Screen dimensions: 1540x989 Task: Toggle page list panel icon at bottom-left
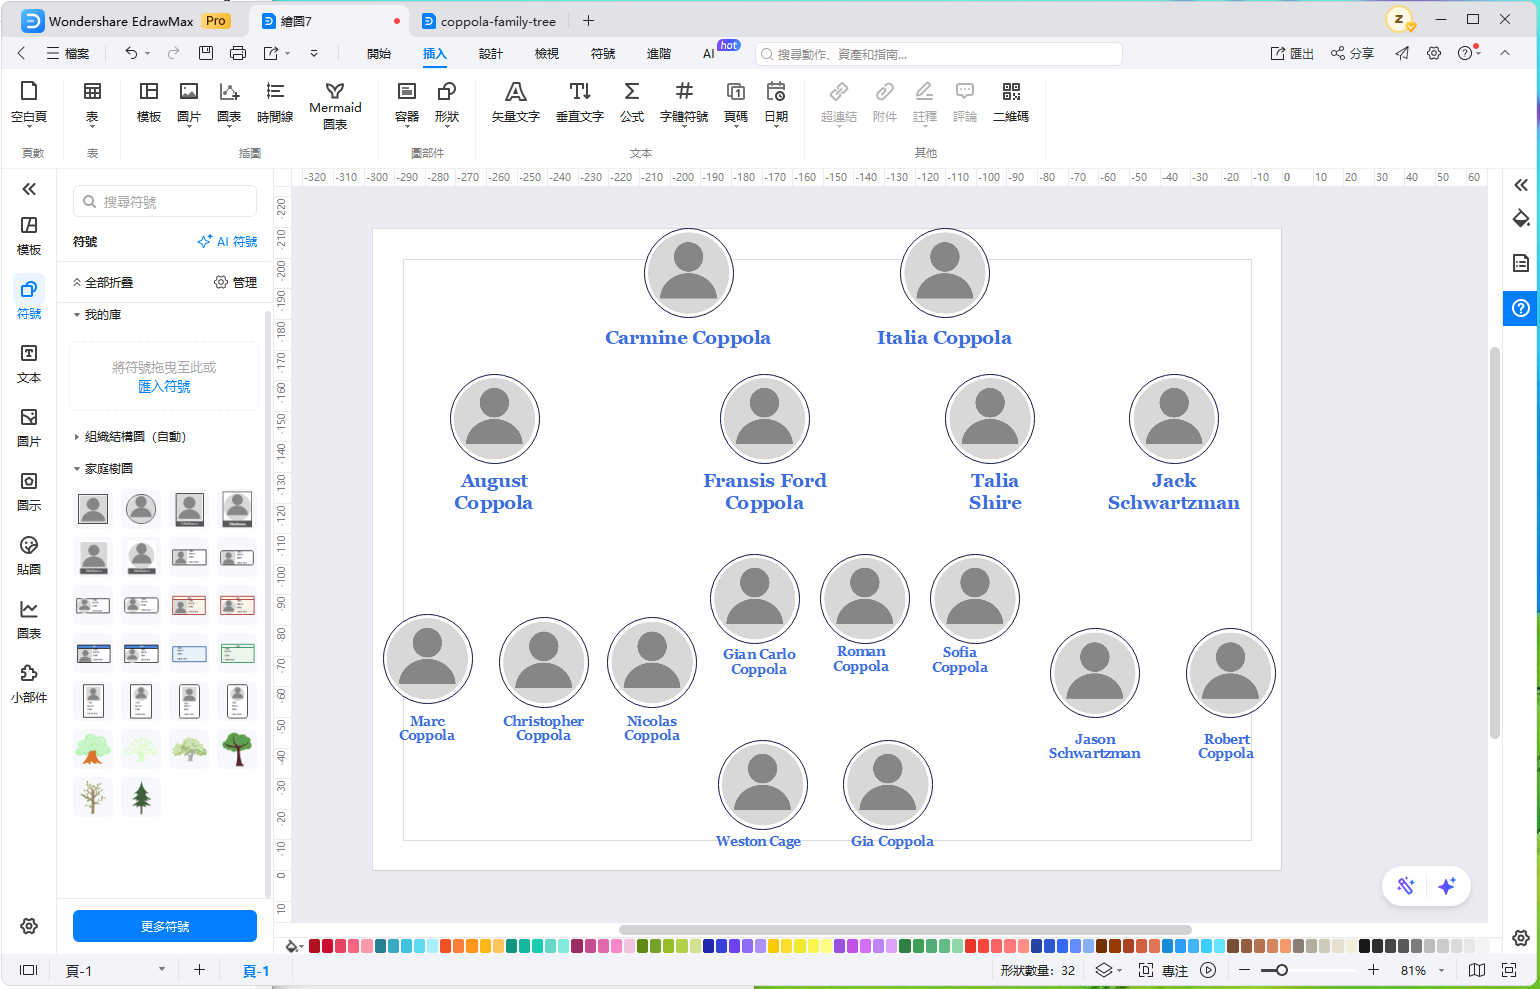coord(29,970)
